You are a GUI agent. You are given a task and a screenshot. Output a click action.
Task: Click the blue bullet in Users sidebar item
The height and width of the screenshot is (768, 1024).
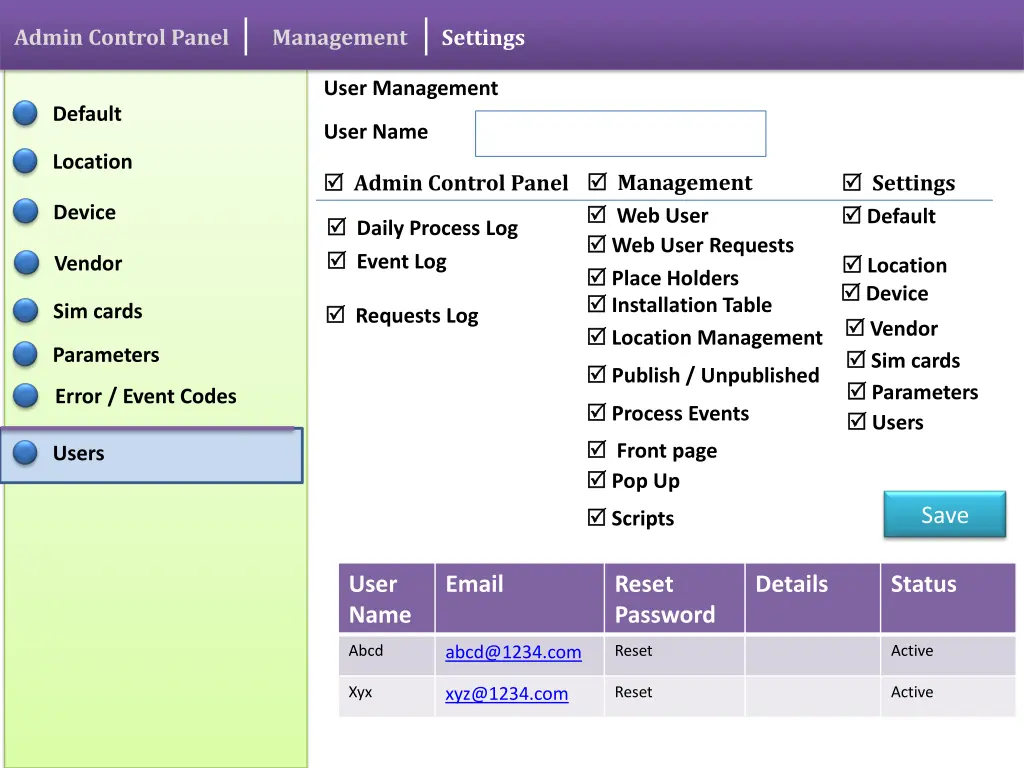(26, 454)
